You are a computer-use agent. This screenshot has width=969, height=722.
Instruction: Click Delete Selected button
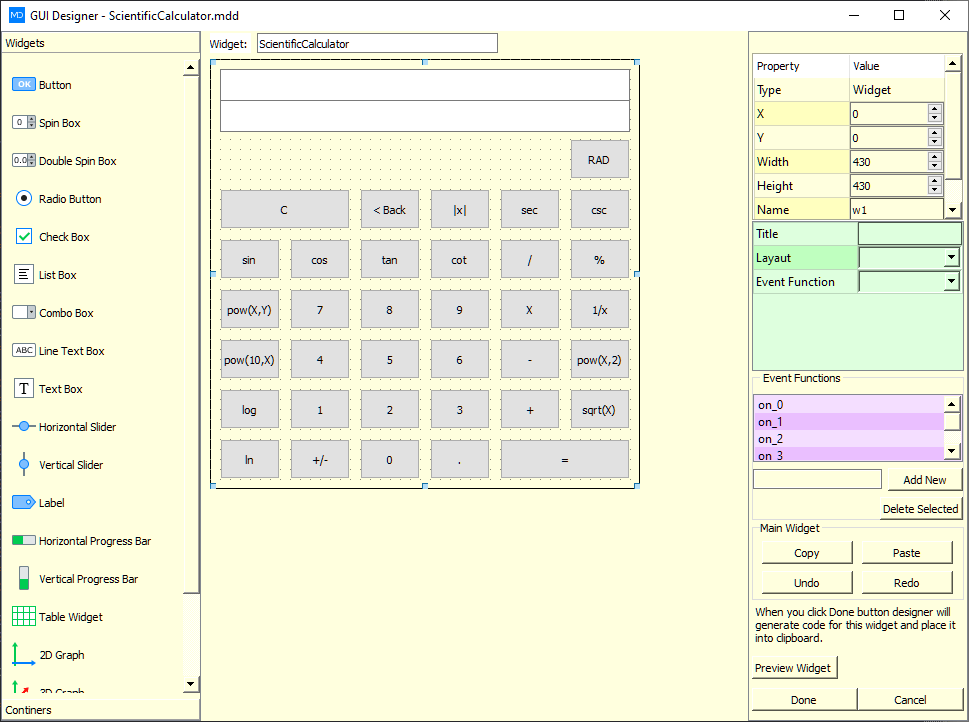click(x=920, y=509)
